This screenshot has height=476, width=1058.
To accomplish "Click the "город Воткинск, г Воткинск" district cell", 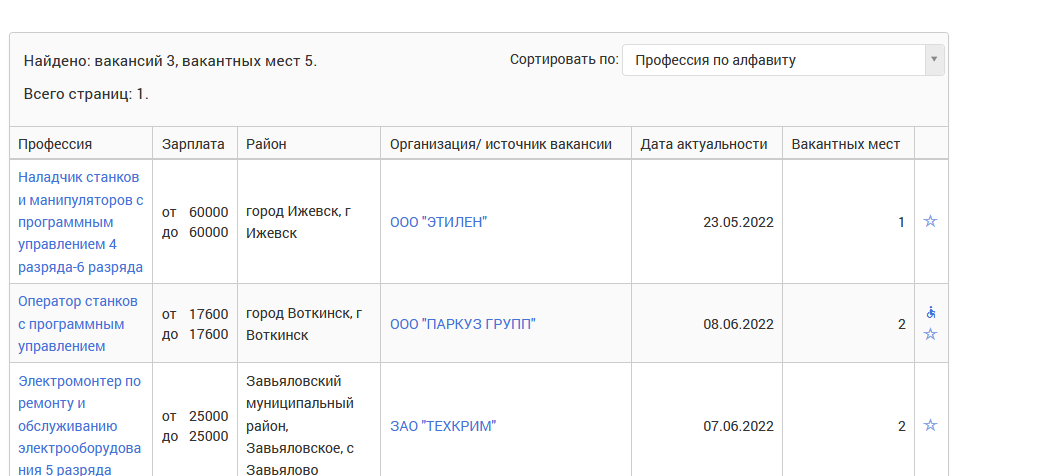I will click(x=304, y=324).
